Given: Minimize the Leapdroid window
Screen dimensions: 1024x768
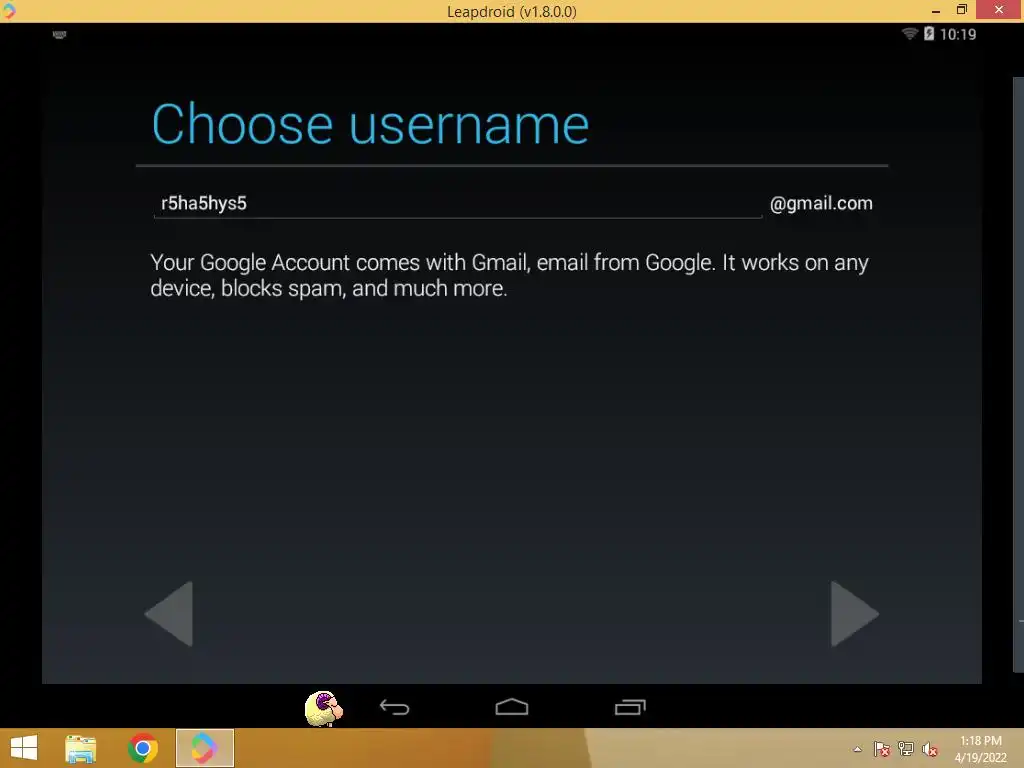Looking at the screenshot, I should (x=935, y=10).
